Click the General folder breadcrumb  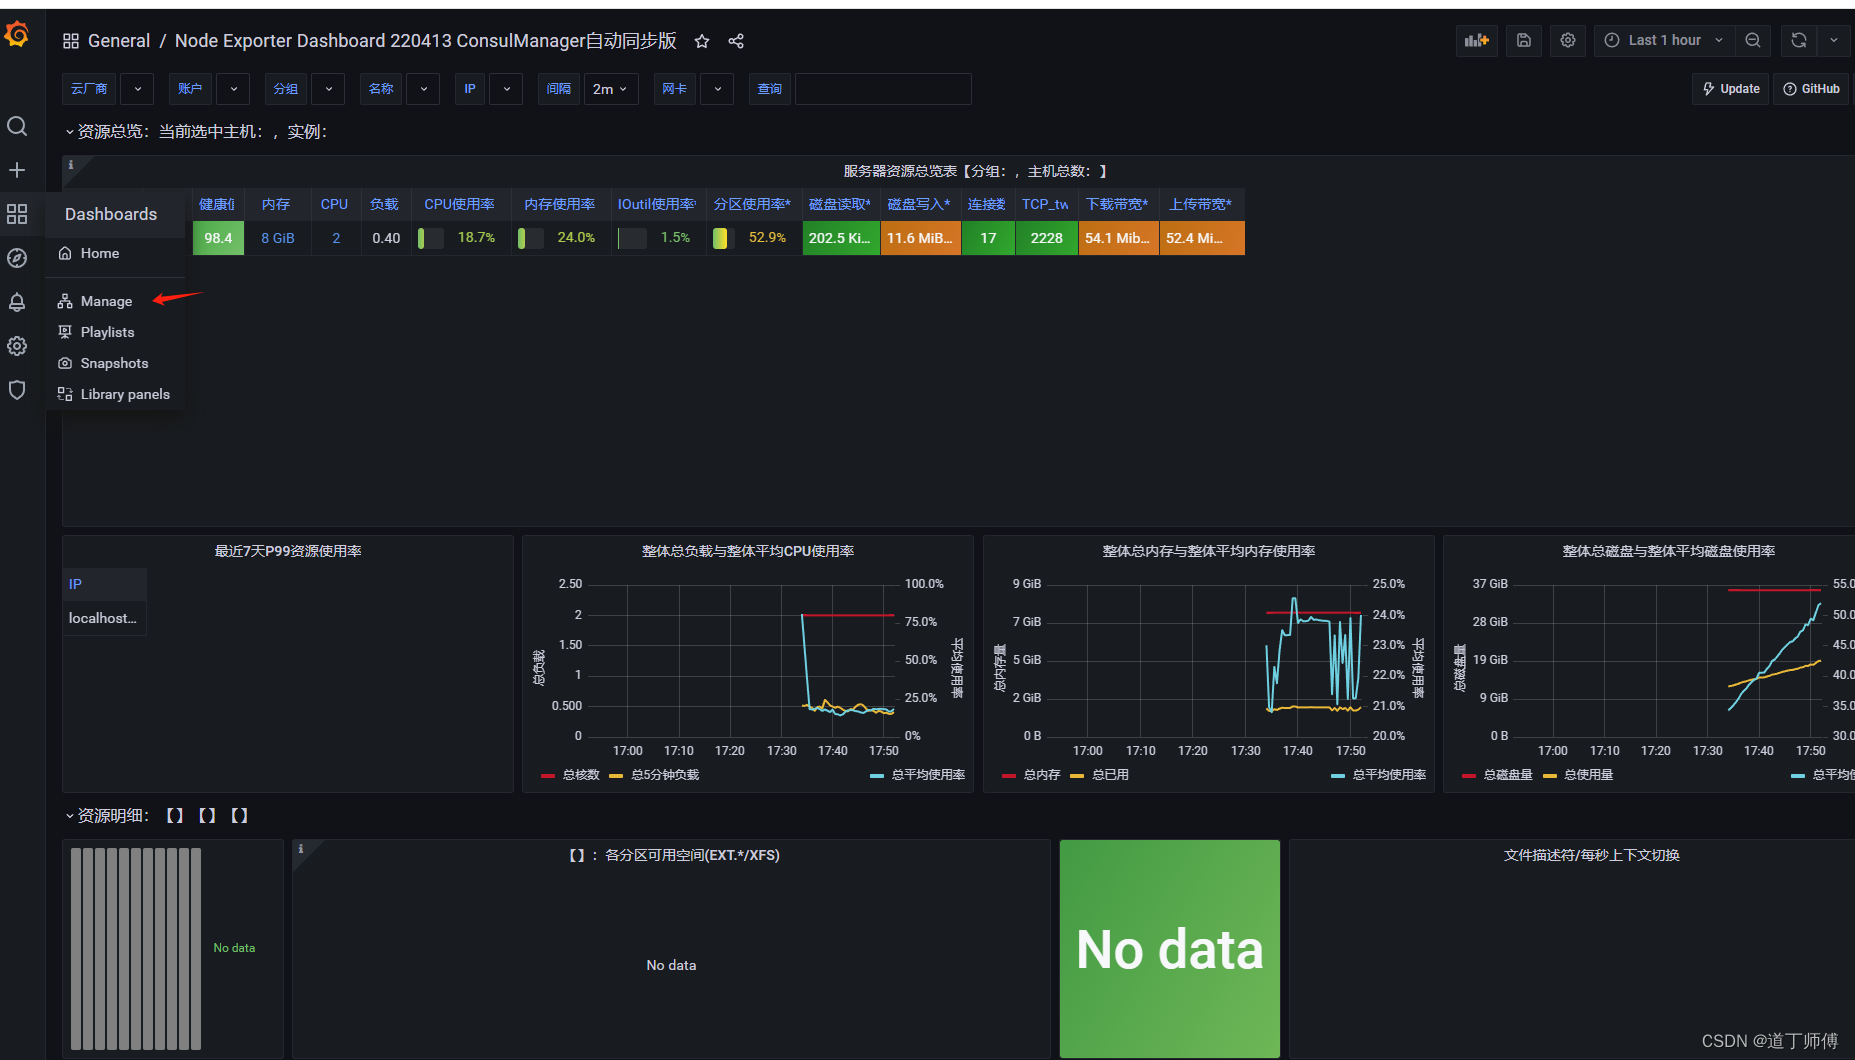119,41
